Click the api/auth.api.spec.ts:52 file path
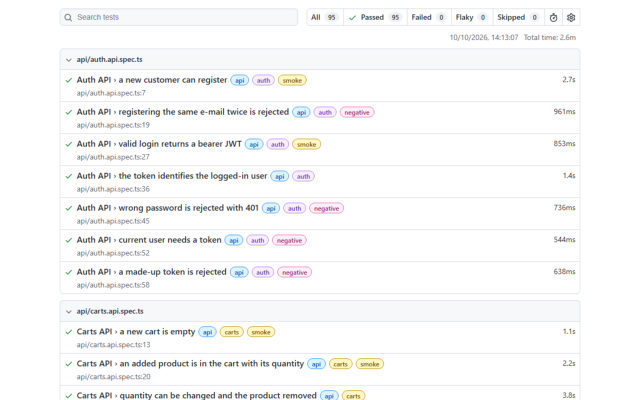Viewport: 640px width, 400px height. pos(113,253)
